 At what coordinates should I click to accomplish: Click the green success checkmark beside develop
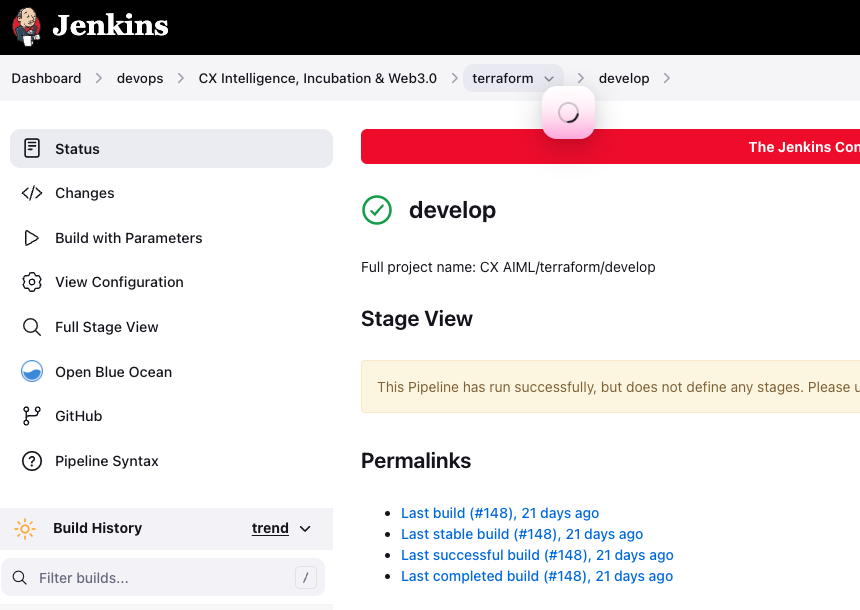point(377,210)
